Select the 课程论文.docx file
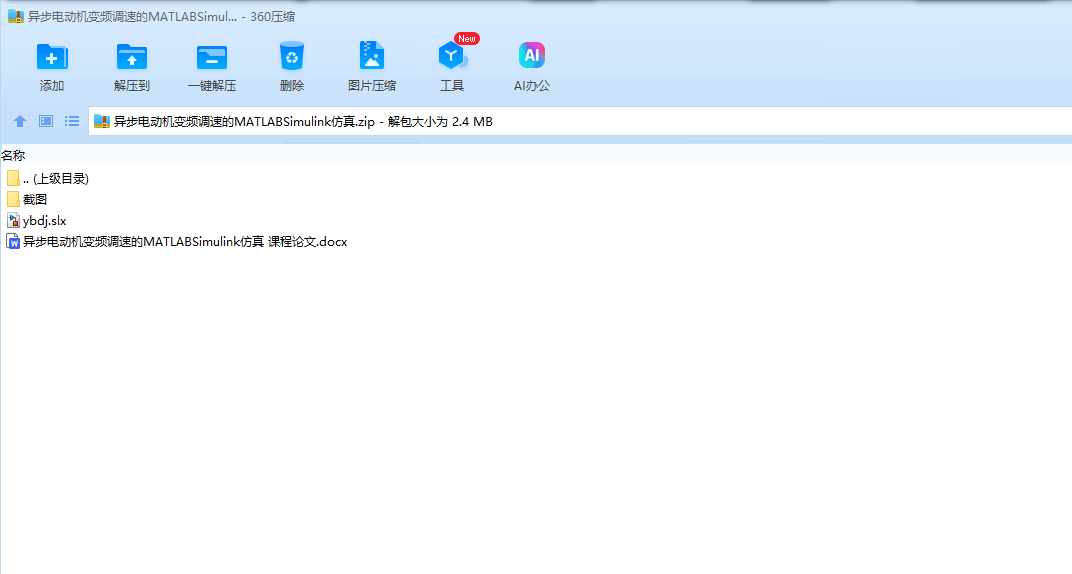Viewport: 1072px width, 574px height. click(177, 242)
